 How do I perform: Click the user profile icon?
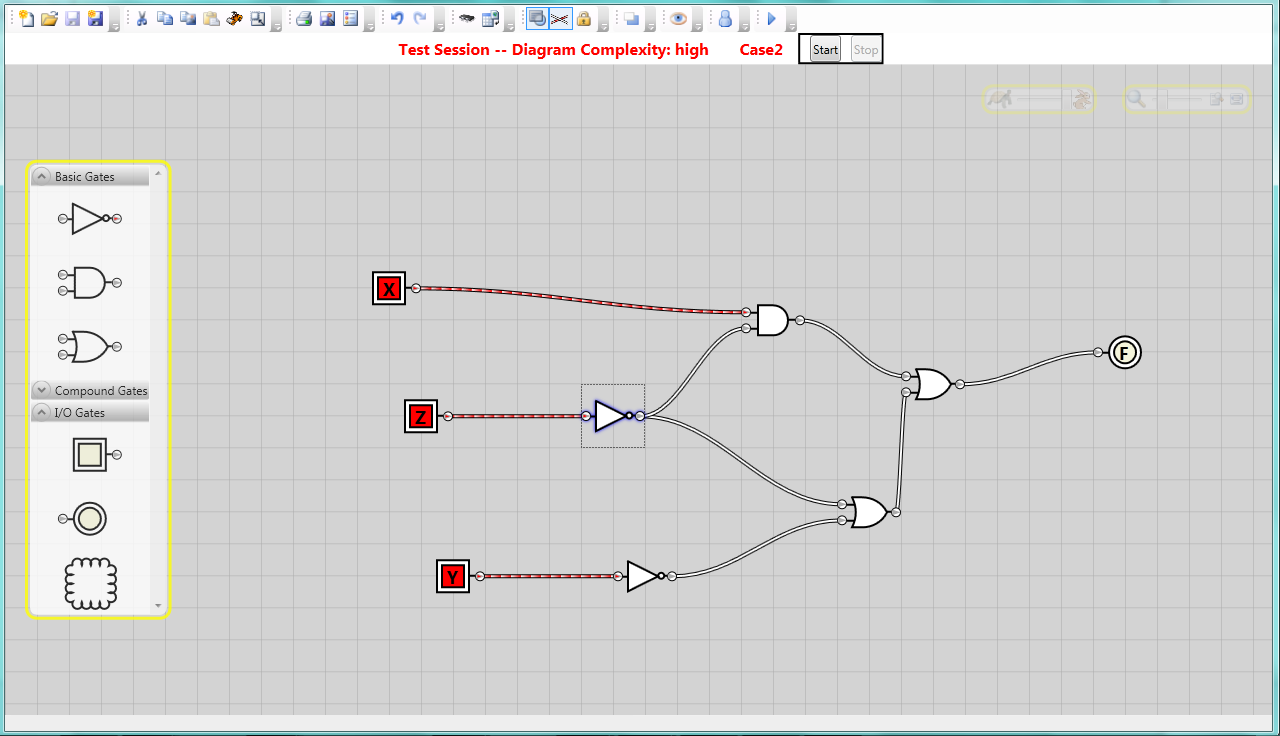pyautogui.click(x=725, y=18)
